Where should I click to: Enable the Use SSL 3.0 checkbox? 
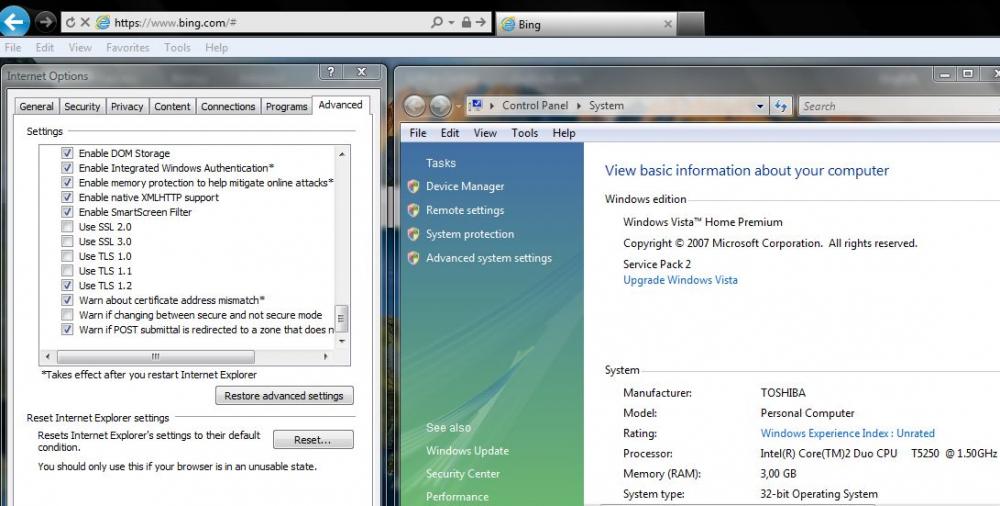pos(67,241)
